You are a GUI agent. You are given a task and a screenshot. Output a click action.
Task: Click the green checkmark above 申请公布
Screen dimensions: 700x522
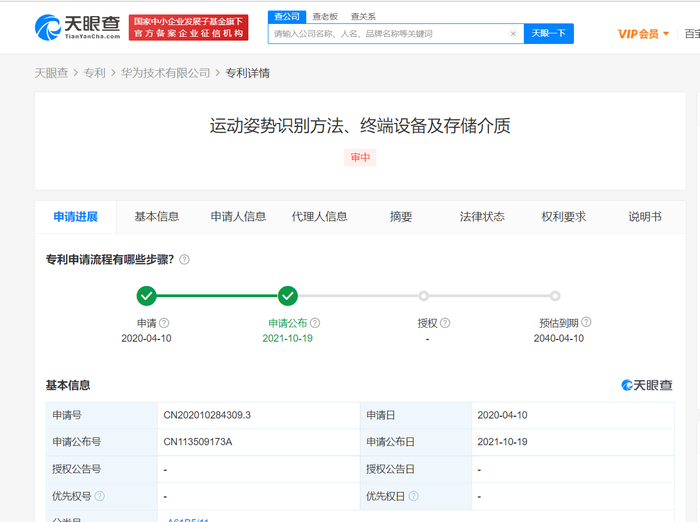click(x=288, y=296)
